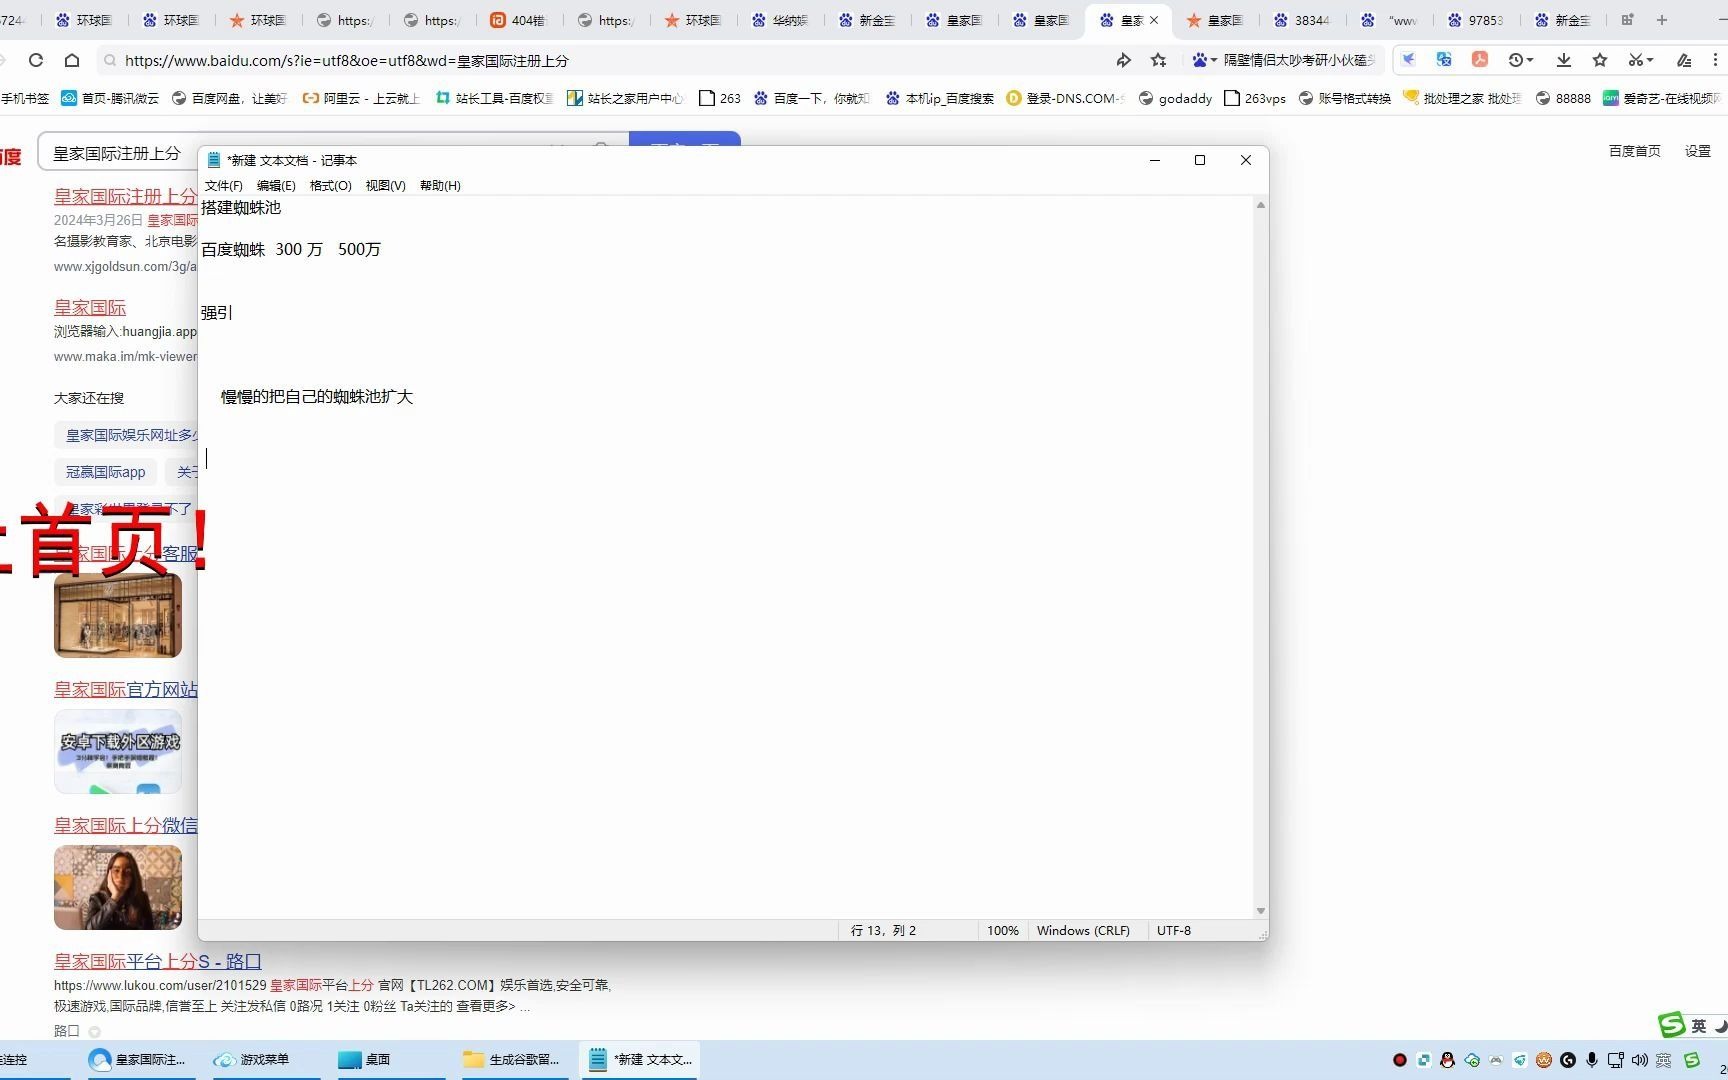The width and height of the screenshot is (1728, 1080).
Task: Click microphone tray icon
Action: (x=1592, y=1060)
